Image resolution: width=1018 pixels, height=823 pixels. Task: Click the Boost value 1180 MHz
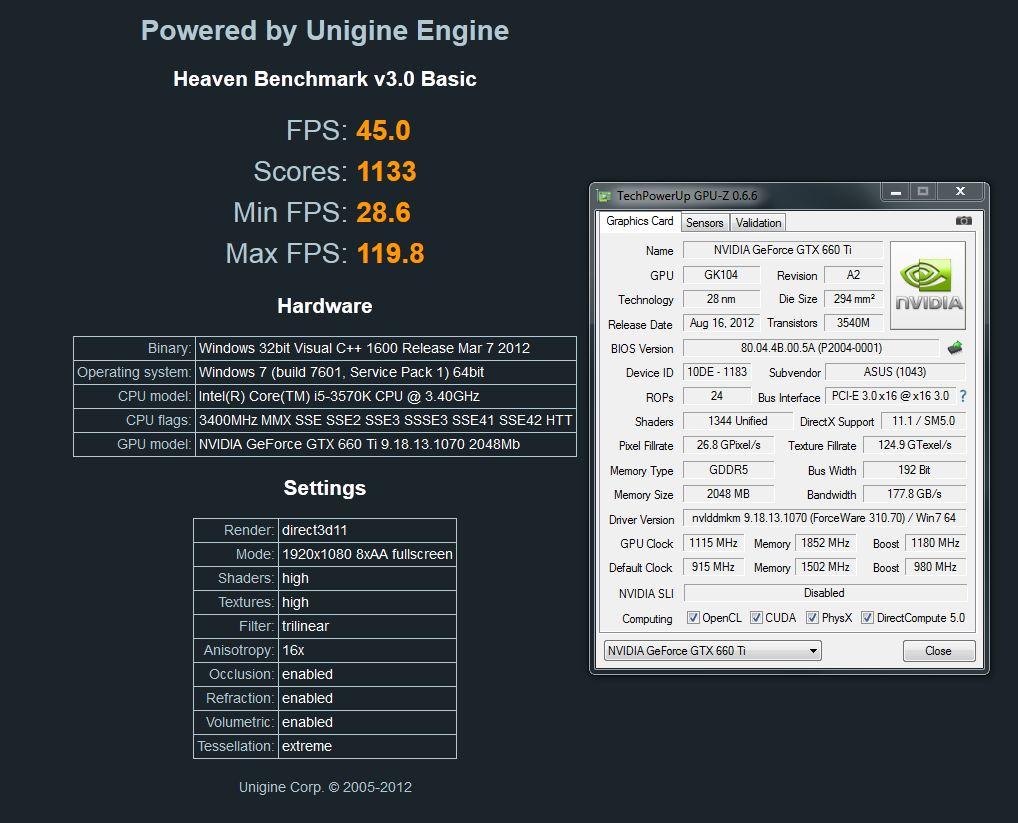[936, 543]
